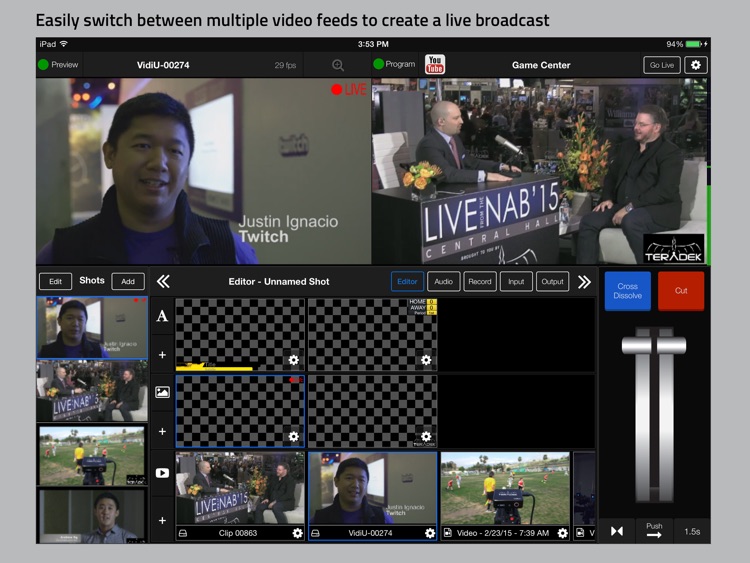Click the storage icon beside VidiU-00274 label
The image size is (750, 563).
(x=315, y=533)
